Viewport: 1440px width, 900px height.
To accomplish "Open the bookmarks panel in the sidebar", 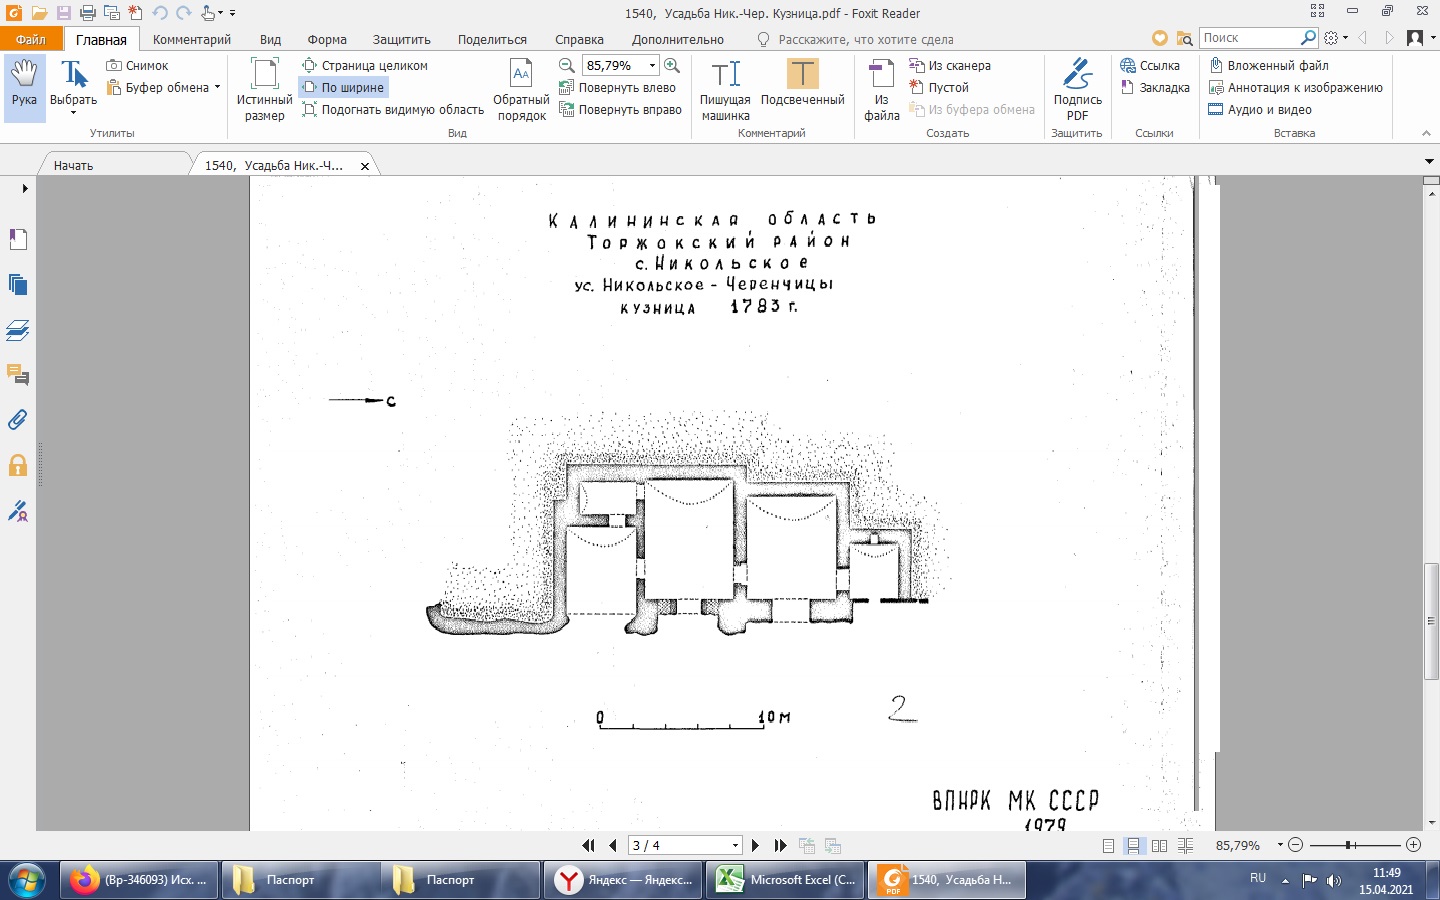I will tap(18, 239).
